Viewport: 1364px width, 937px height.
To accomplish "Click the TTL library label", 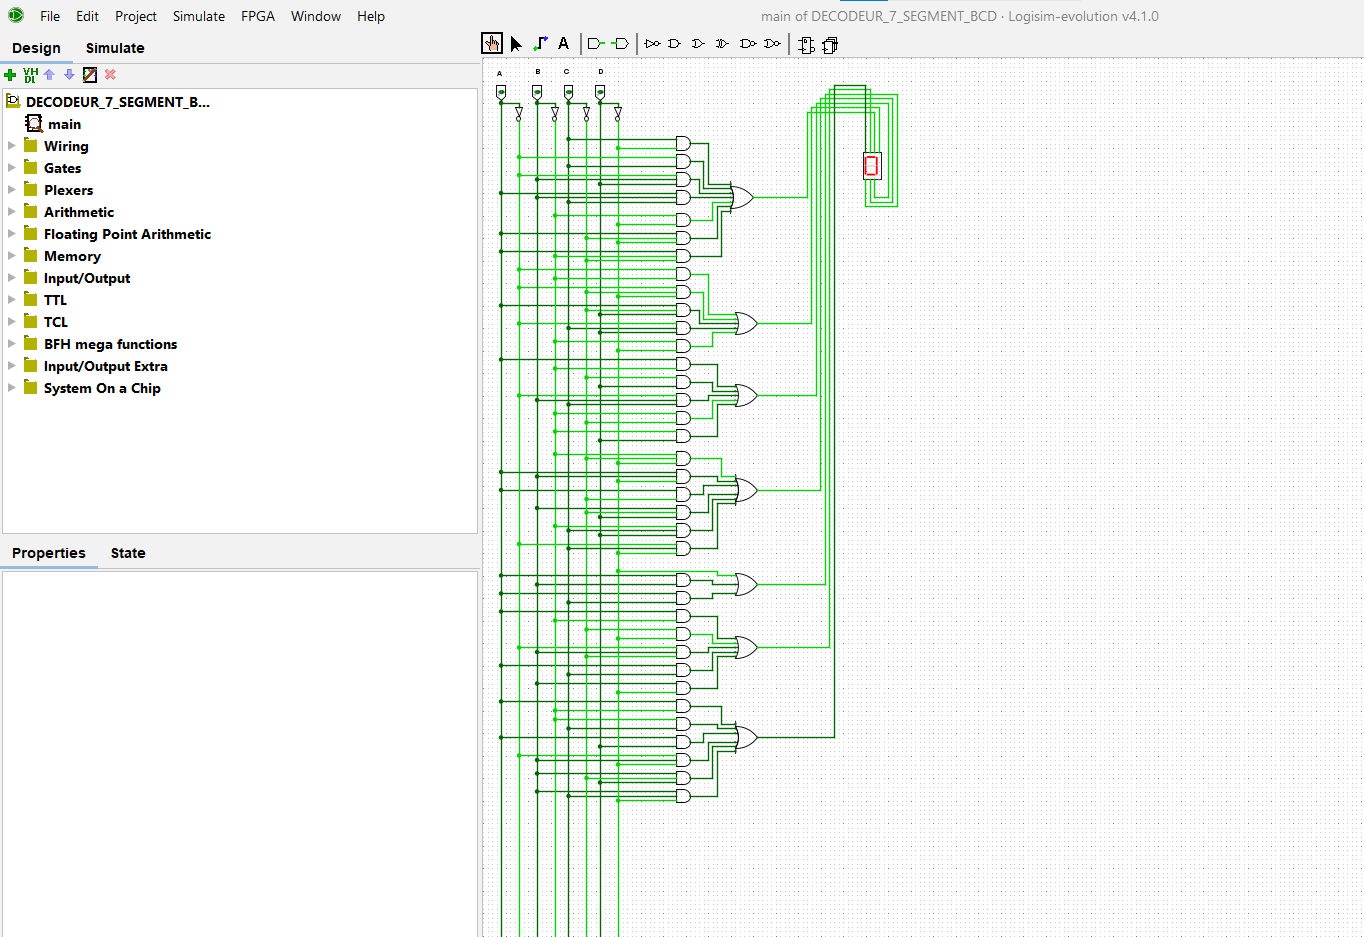I will (x=55, y=300).
